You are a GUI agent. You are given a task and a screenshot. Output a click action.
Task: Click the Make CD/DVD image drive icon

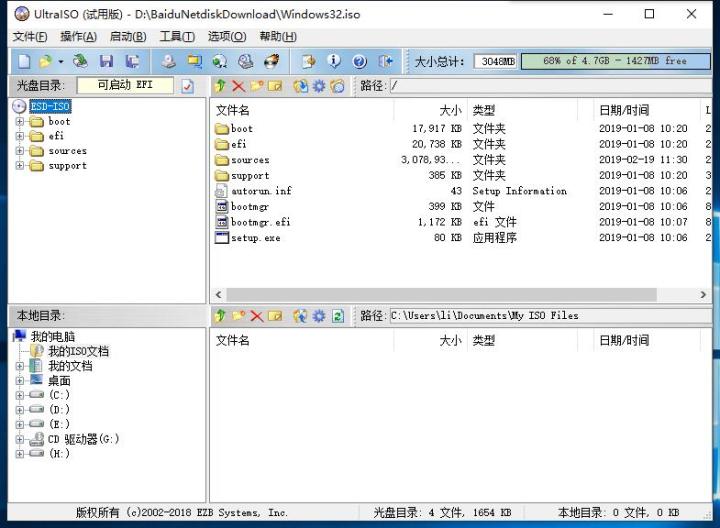tap(169, 61)
